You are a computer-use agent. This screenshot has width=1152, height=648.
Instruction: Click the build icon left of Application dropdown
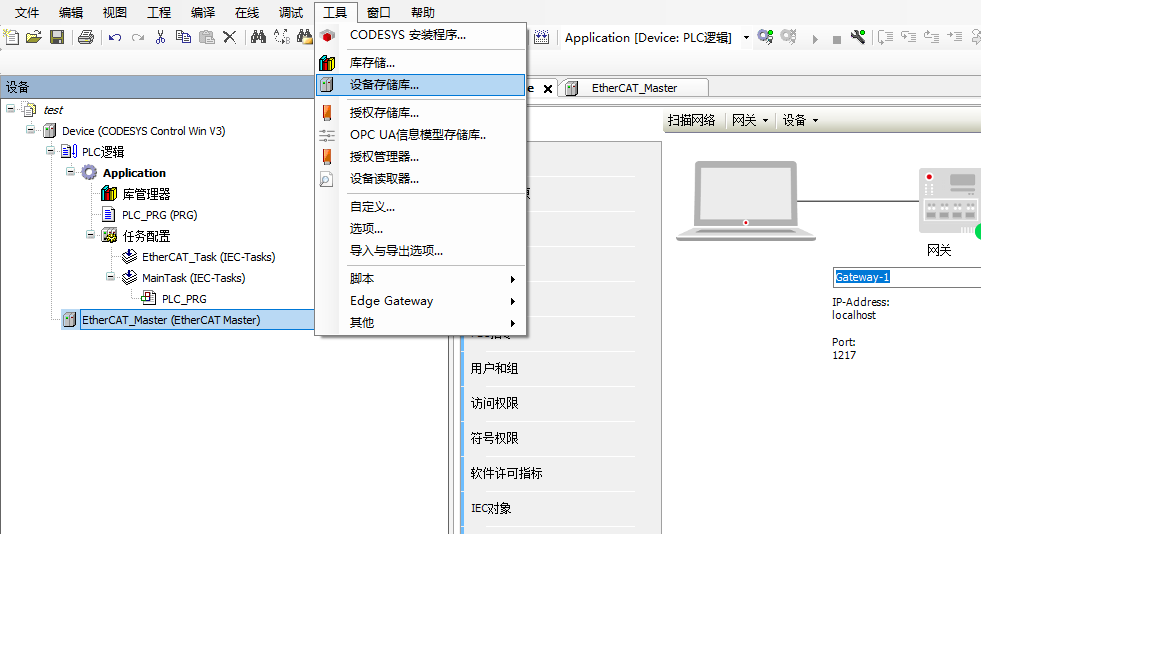click(541, 37)
